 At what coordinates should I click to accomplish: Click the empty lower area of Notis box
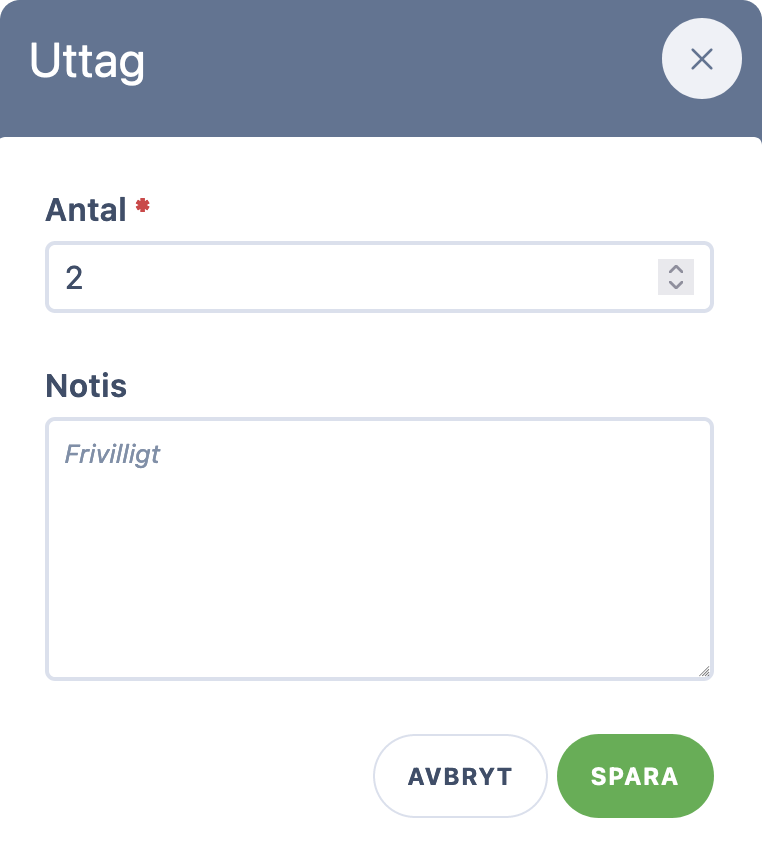click(380, 596)
